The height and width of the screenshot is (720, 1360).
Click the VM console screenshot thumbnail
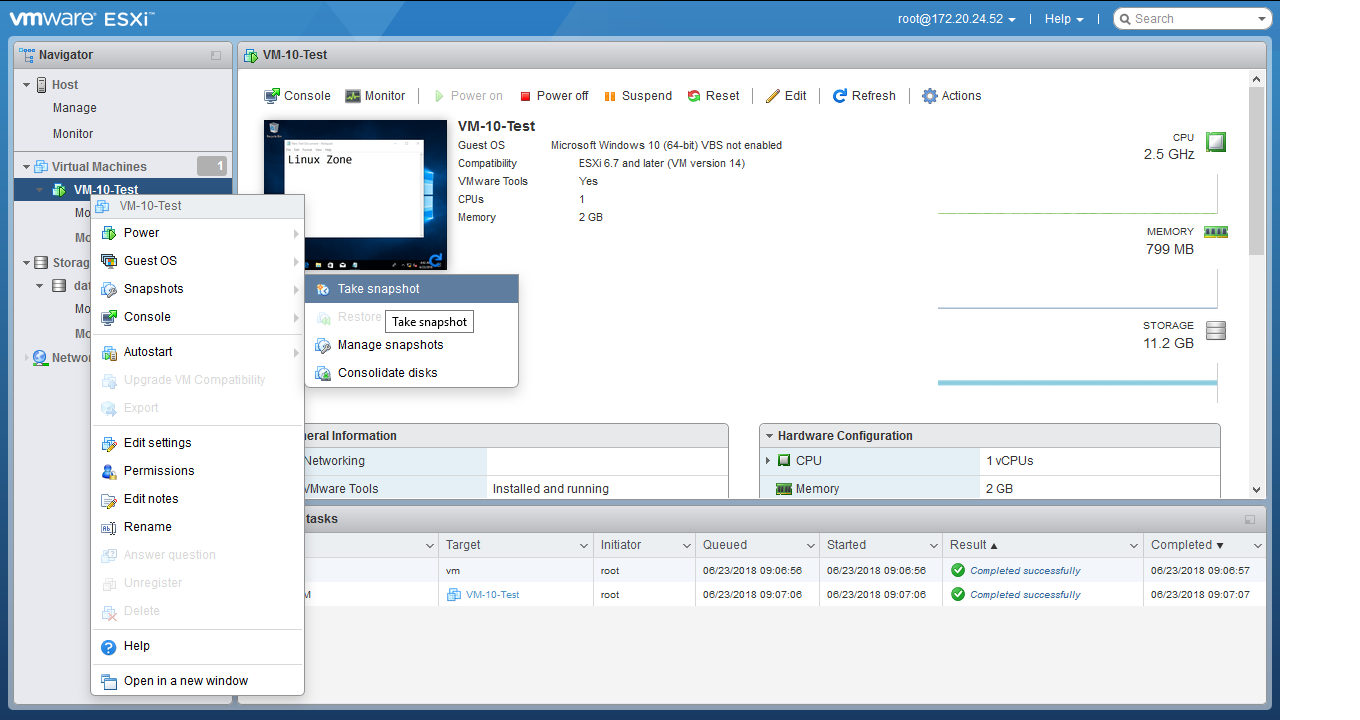tap(355, 195)
